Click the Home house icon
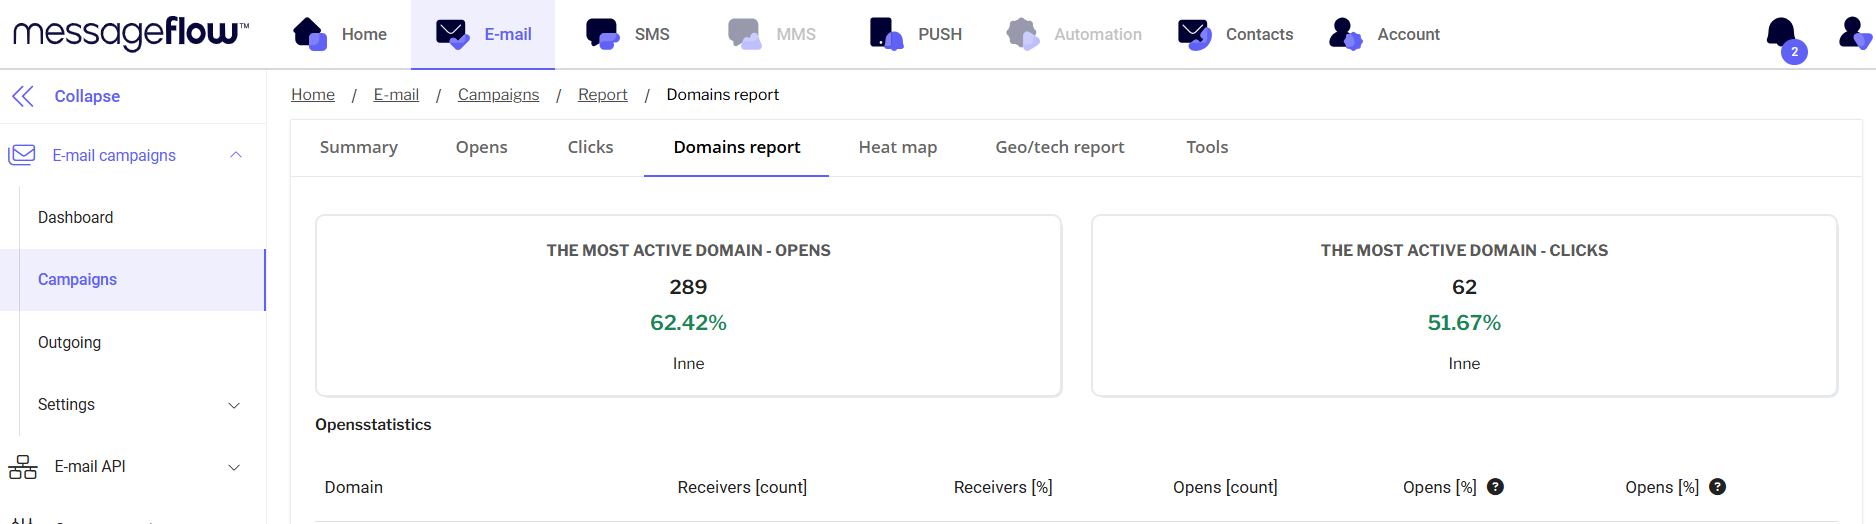1876x524 pixels. 310,34
